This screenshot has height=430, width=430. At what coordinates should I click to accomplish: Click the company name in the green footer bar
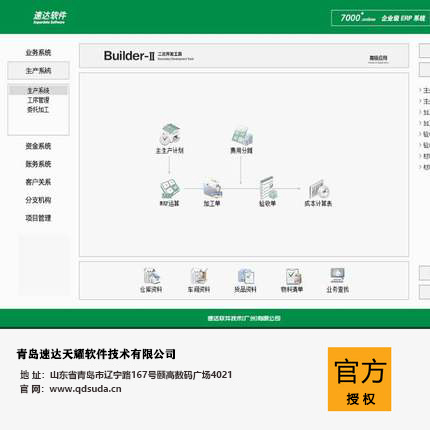244,318
